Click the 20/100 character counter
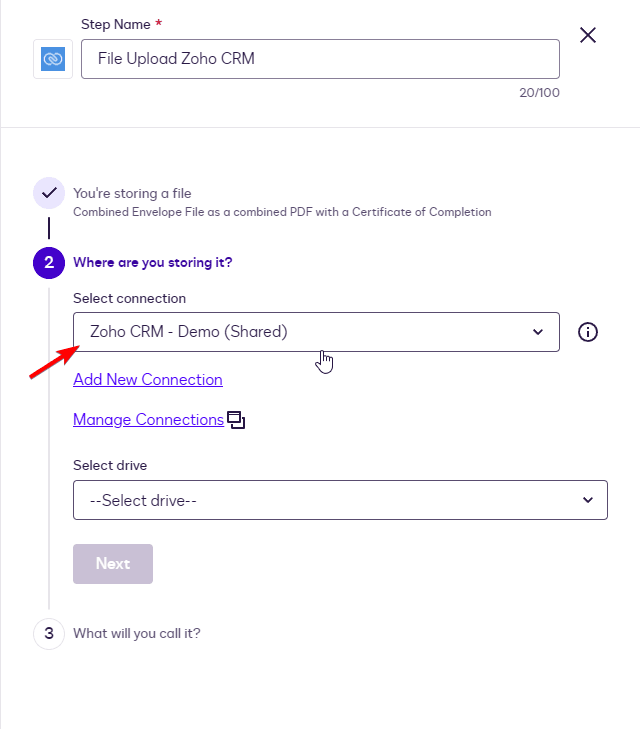Viewport: 640px width, 729px height. coord(542,92)
